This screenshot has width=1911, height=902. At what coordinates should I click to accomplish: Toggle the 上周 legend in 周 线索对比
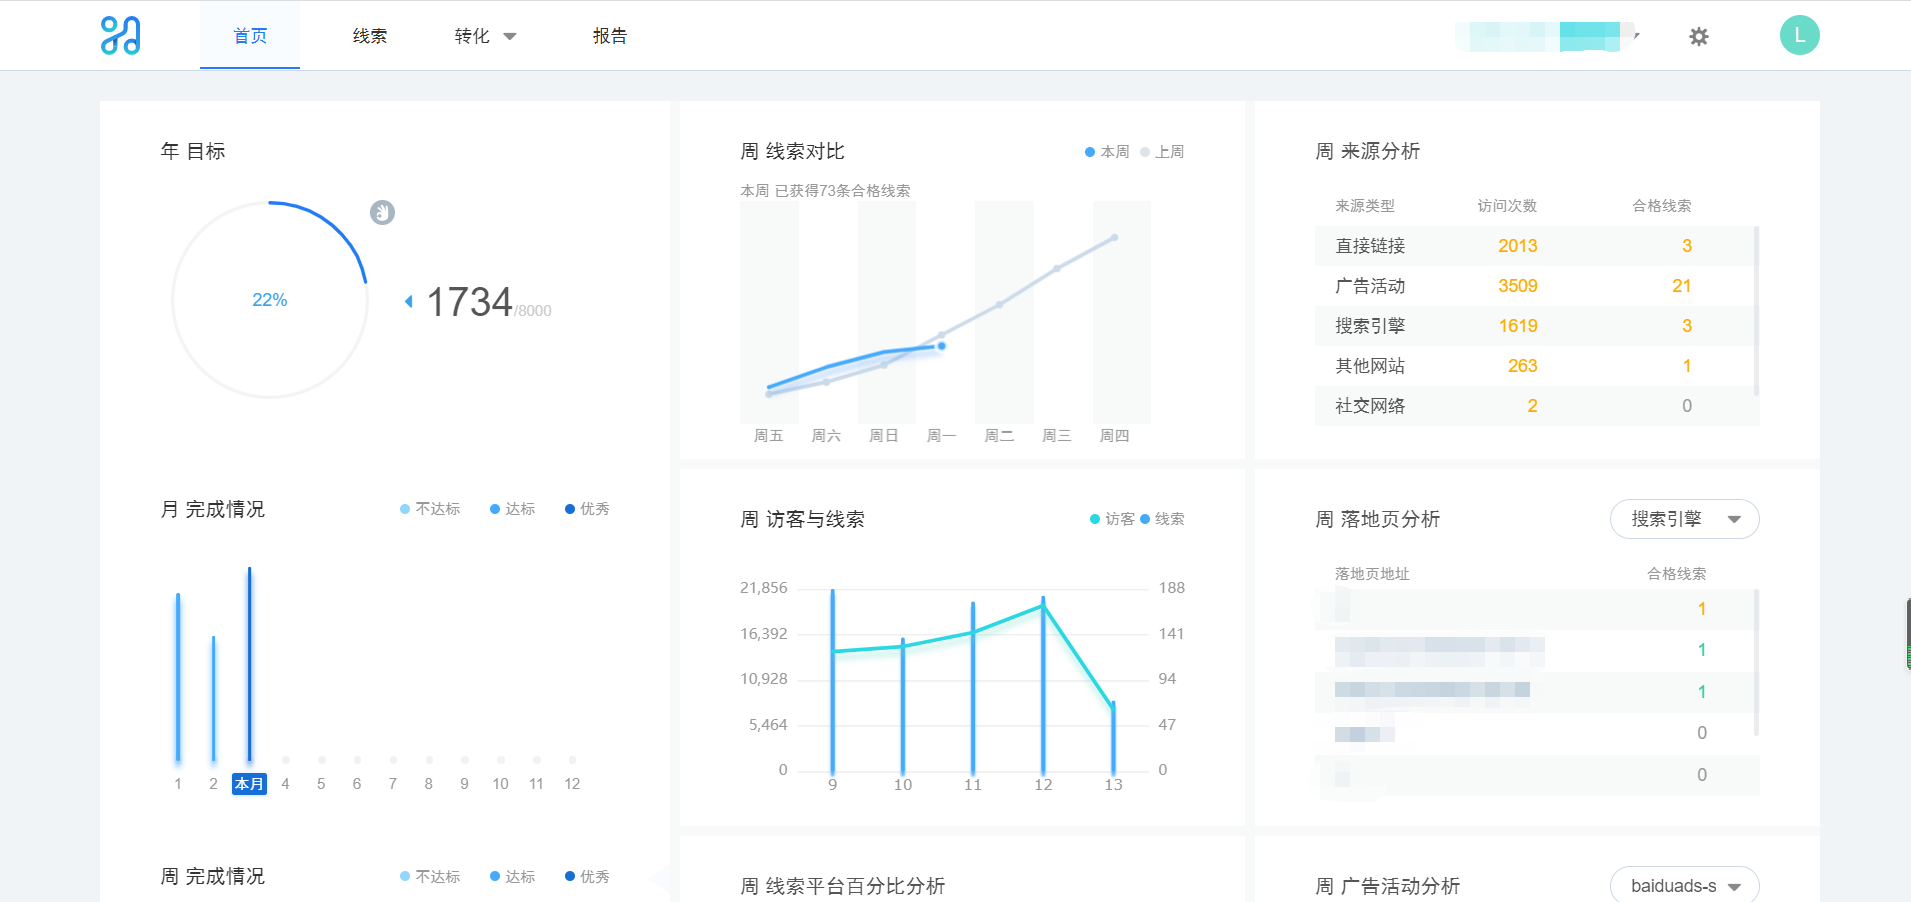[1162, 152]
